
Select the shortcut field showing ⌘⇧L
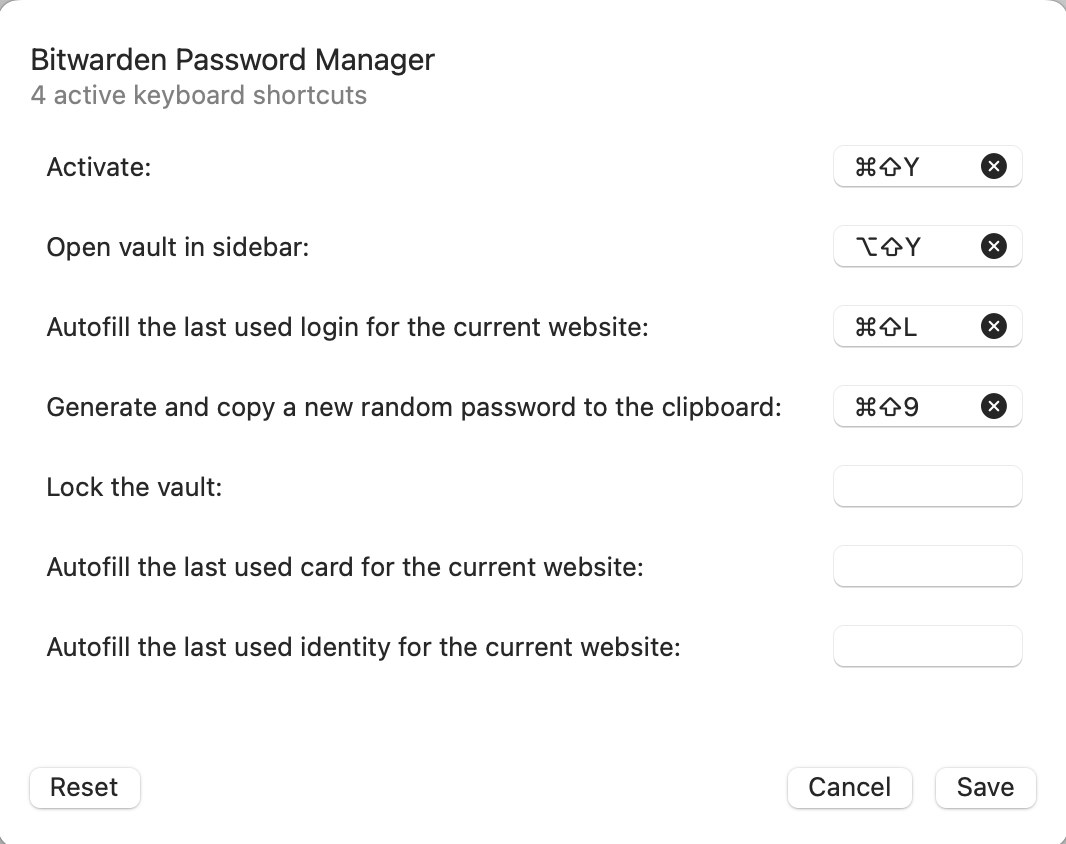[x=900, y=327]
